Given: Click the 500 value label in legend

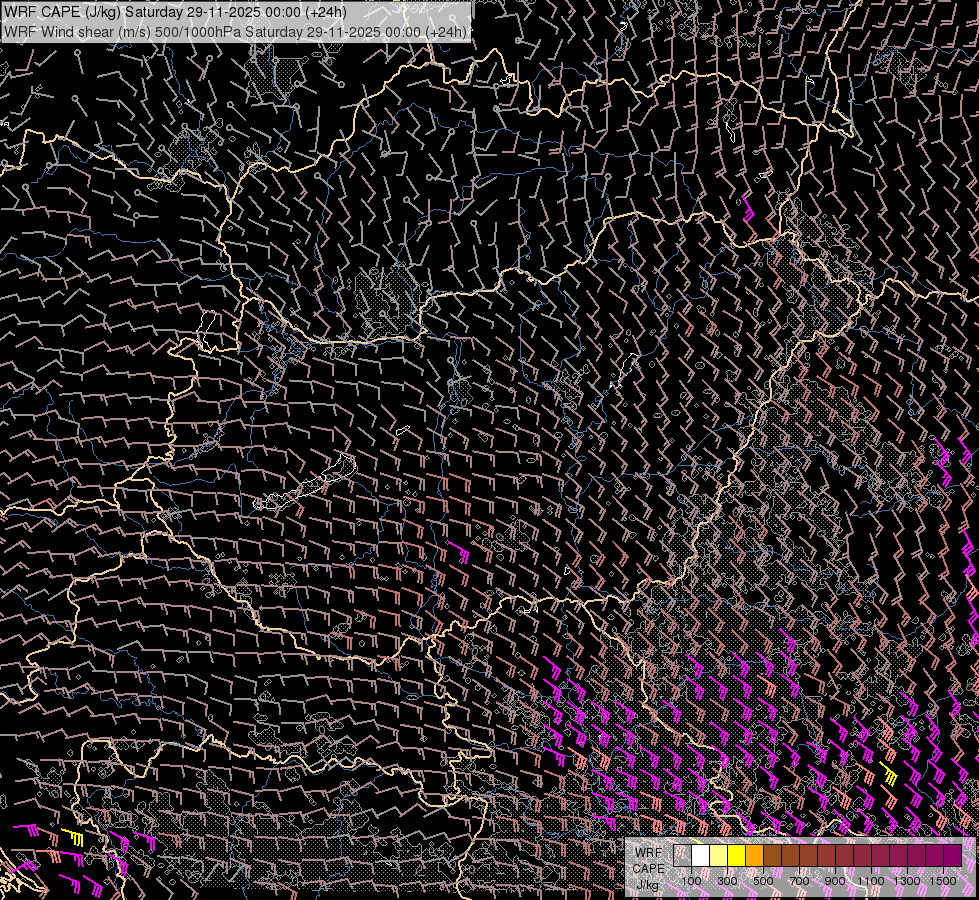Looking at the screenshot, I should (x=762, y=881).
